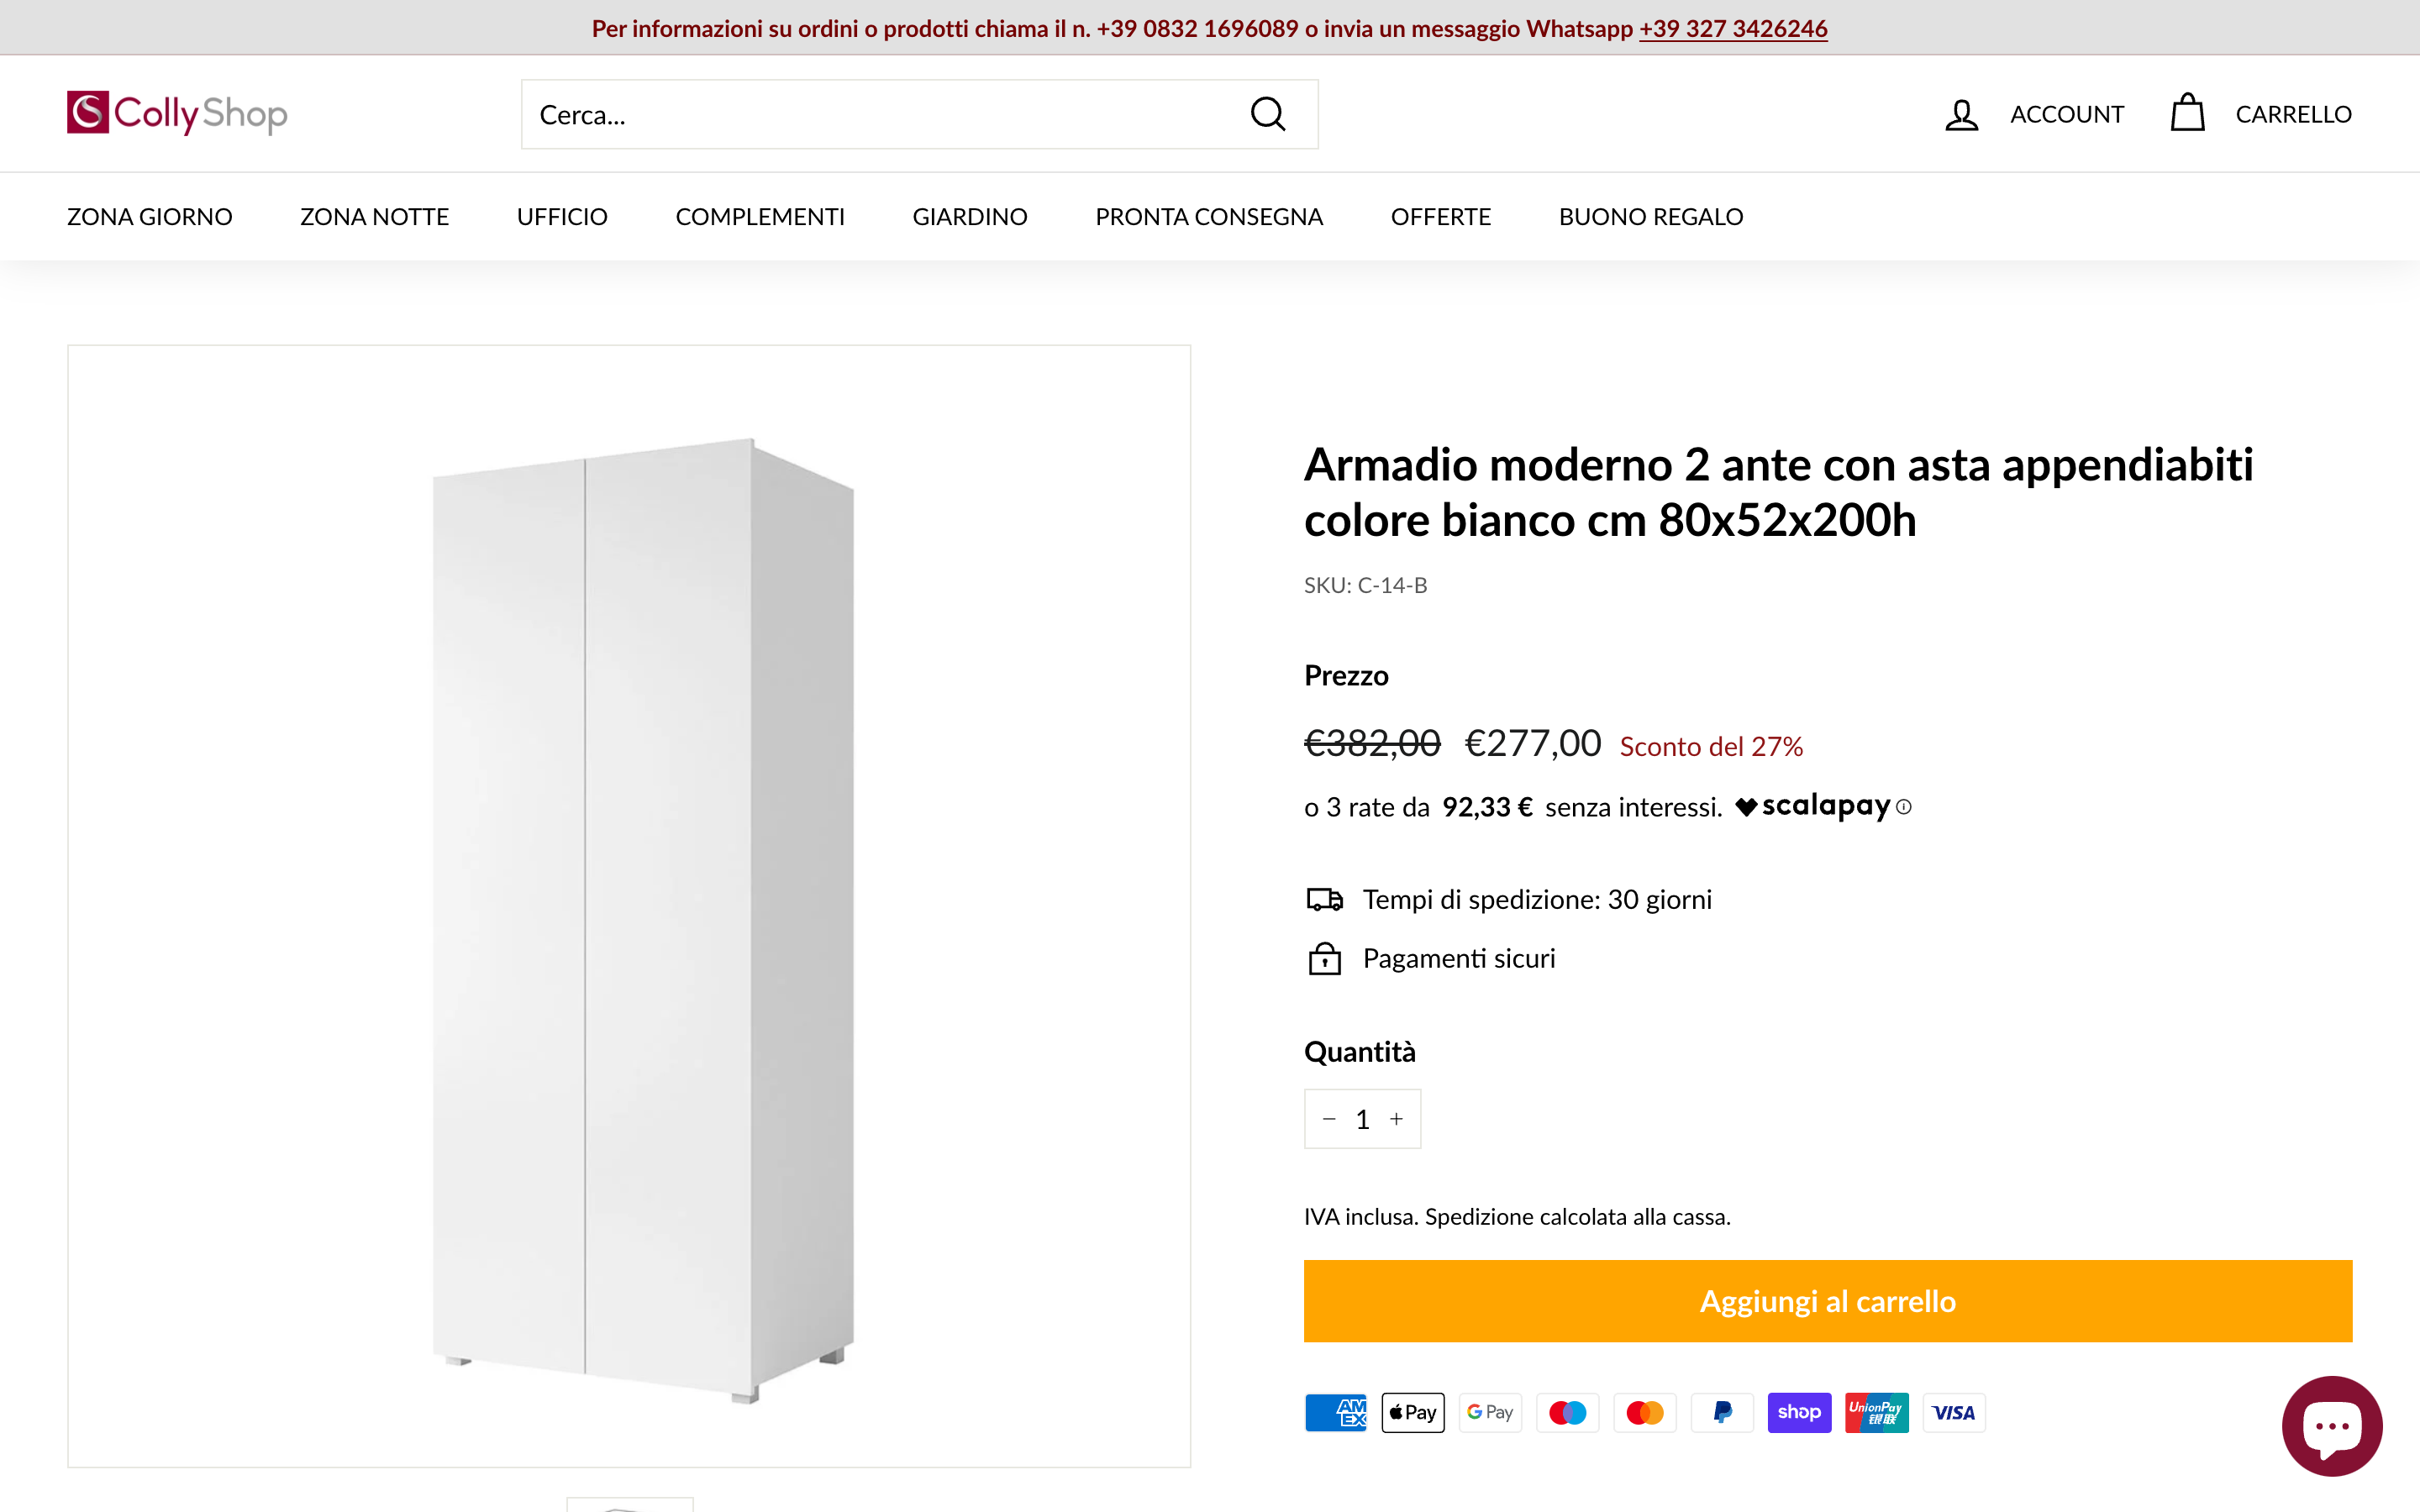The image size is (2420, 1512).
Task: Open the shopping bag cart icon
Action: [2187, 113]
